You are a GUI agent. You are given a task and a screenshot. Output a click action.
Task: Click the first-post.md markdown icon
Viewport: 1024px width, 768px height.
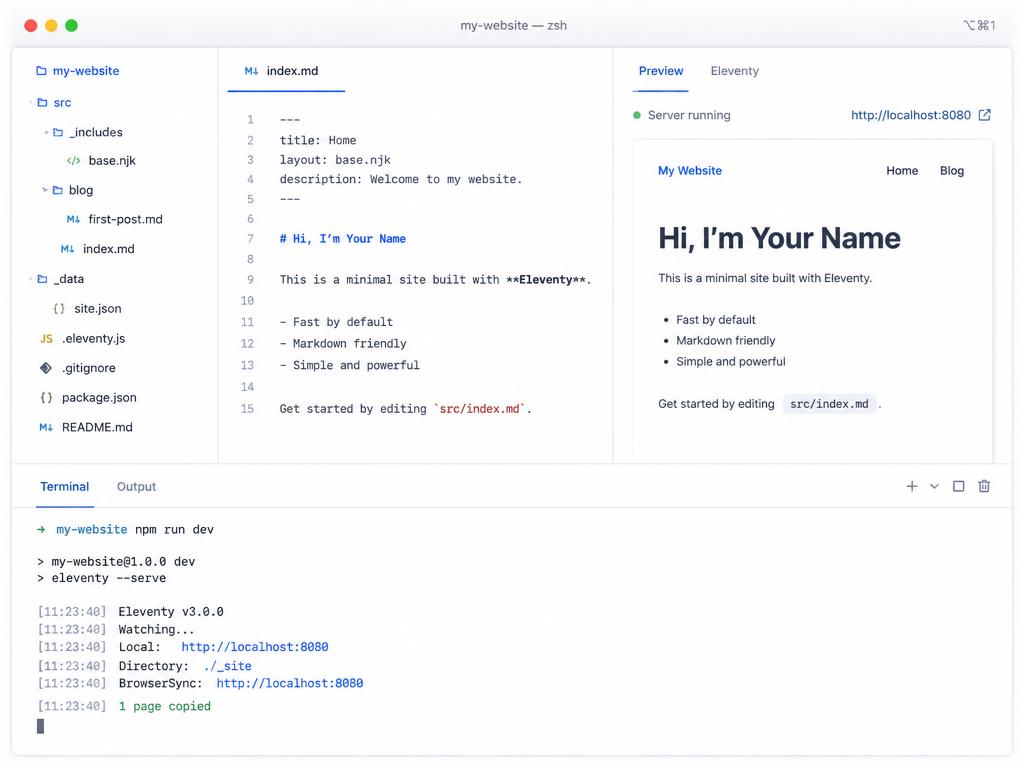click(x=73, y=219)
